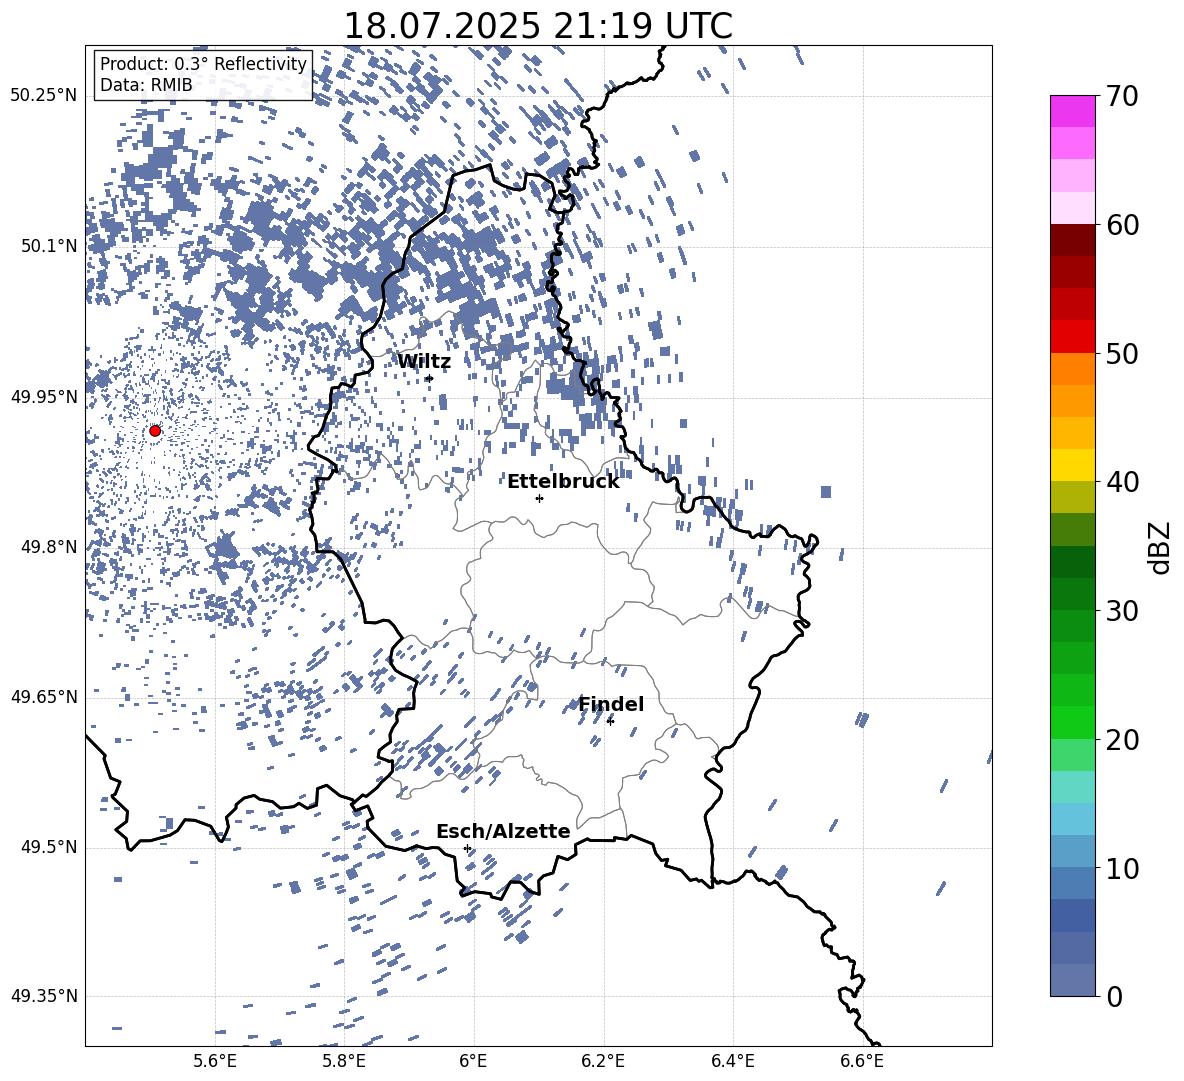This screenshot has width=1184, height=1081.
Task: Click the 50 tick label on colorbar
Action: click(1123, 353)
